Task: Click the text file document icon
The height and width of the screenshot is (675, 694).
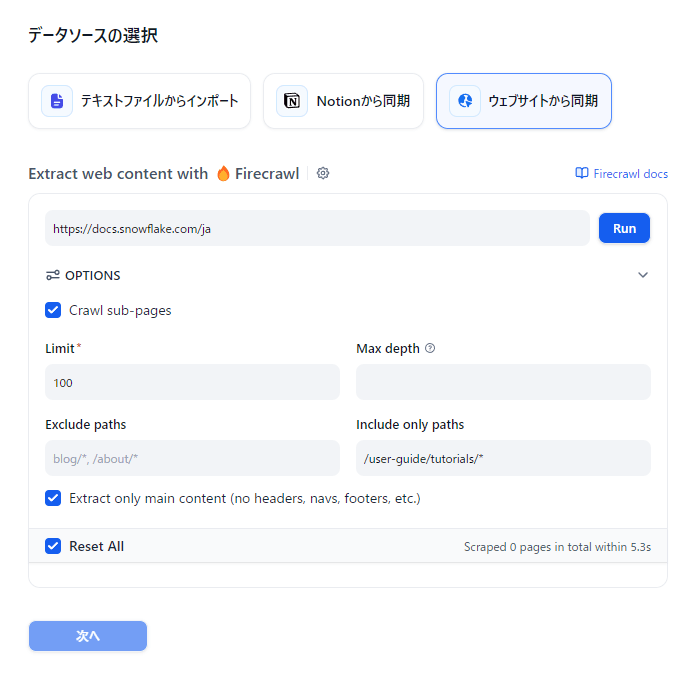Action: [57, 101]
